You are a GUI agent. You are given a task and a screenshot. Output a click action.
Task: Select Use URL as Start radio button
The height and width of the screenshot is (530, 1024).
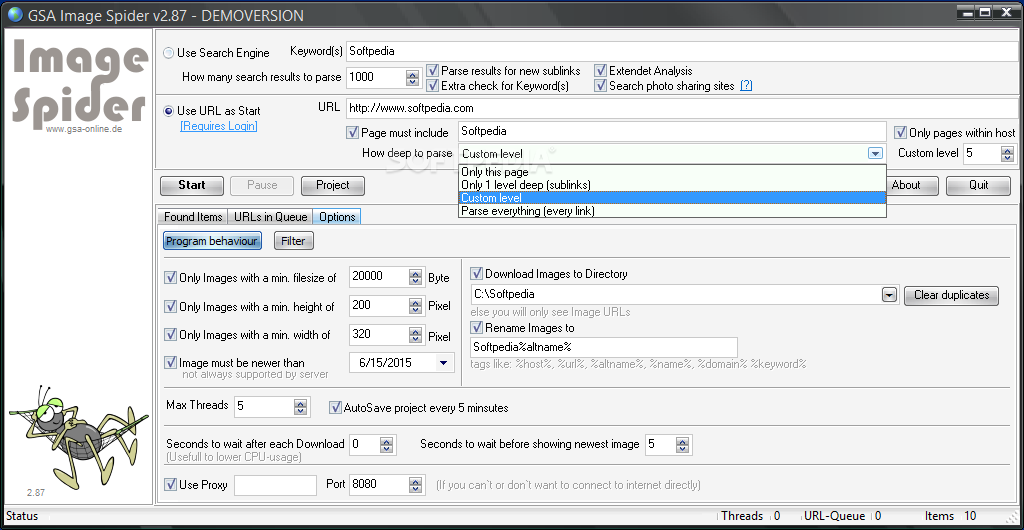pyautogui.click(x=168, y=111)
